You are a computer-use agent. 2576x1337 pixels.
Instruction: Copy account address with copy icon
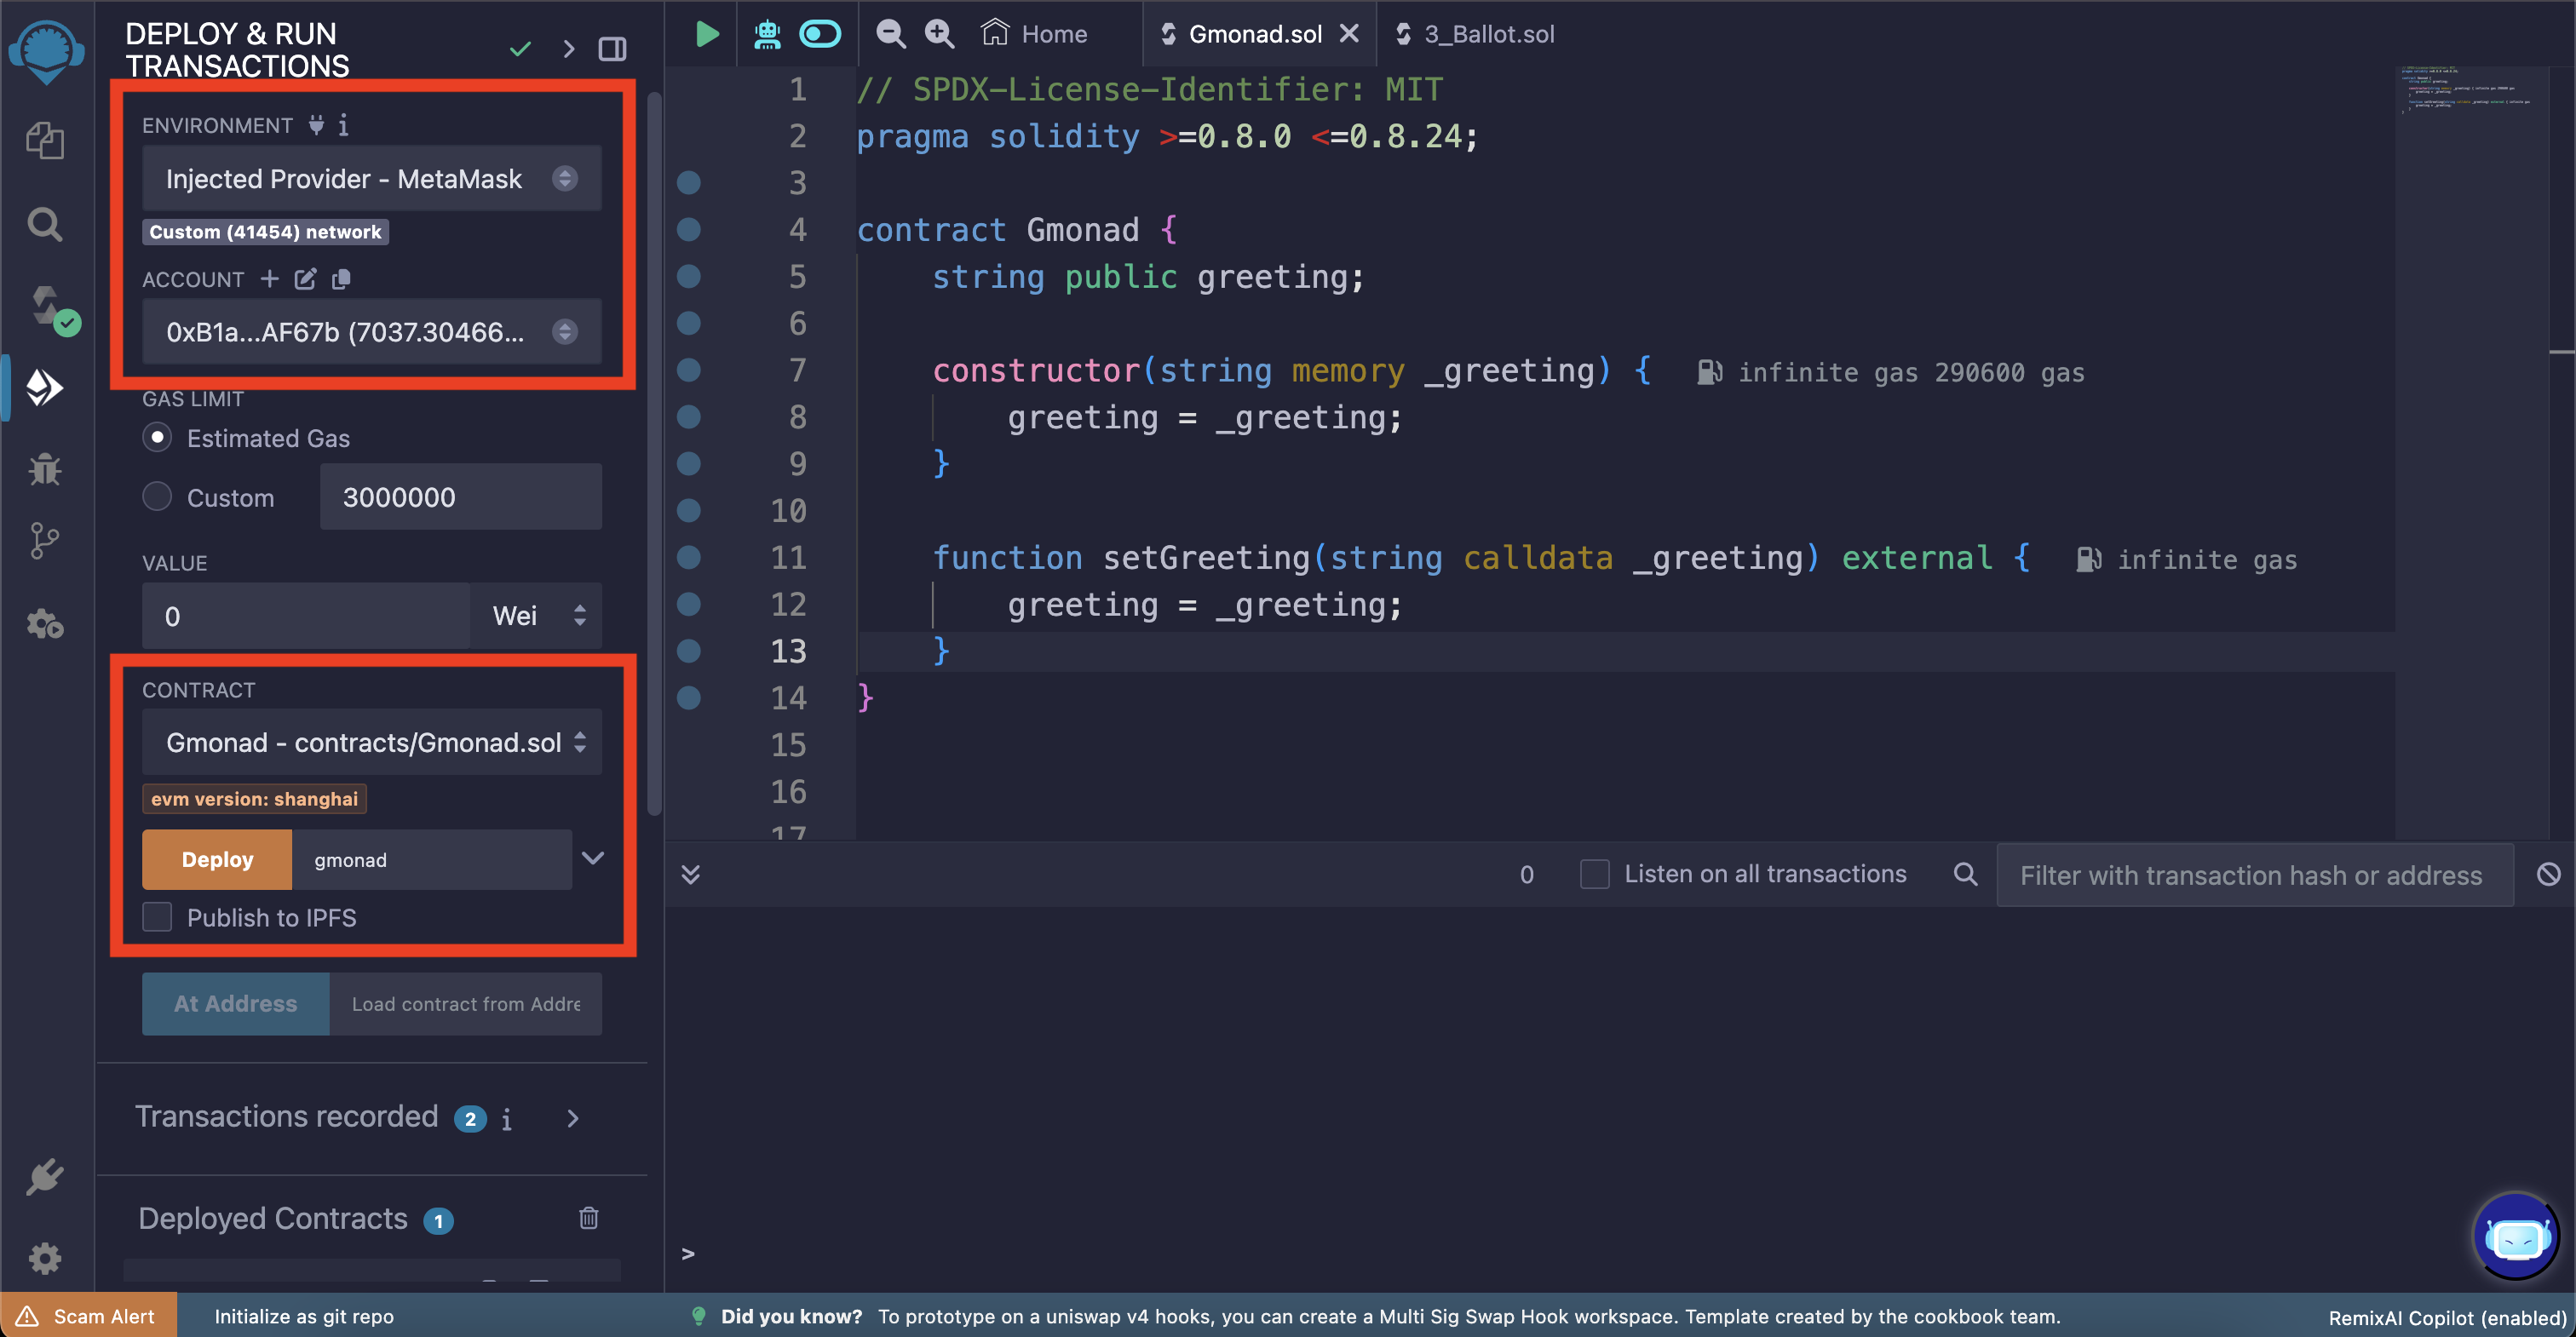pos(341,279)
